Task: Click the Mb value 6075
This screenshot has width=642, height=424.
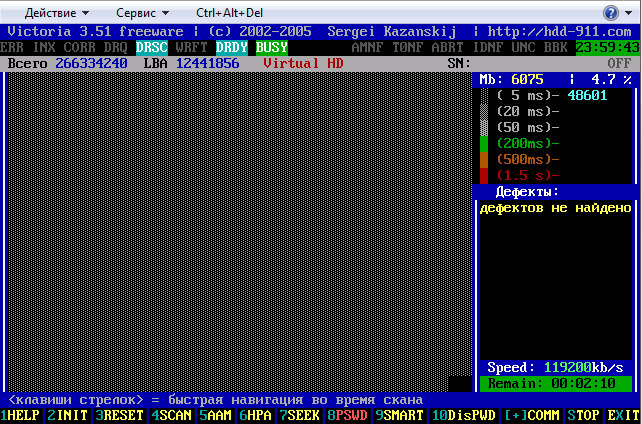Action: (527, 79)
